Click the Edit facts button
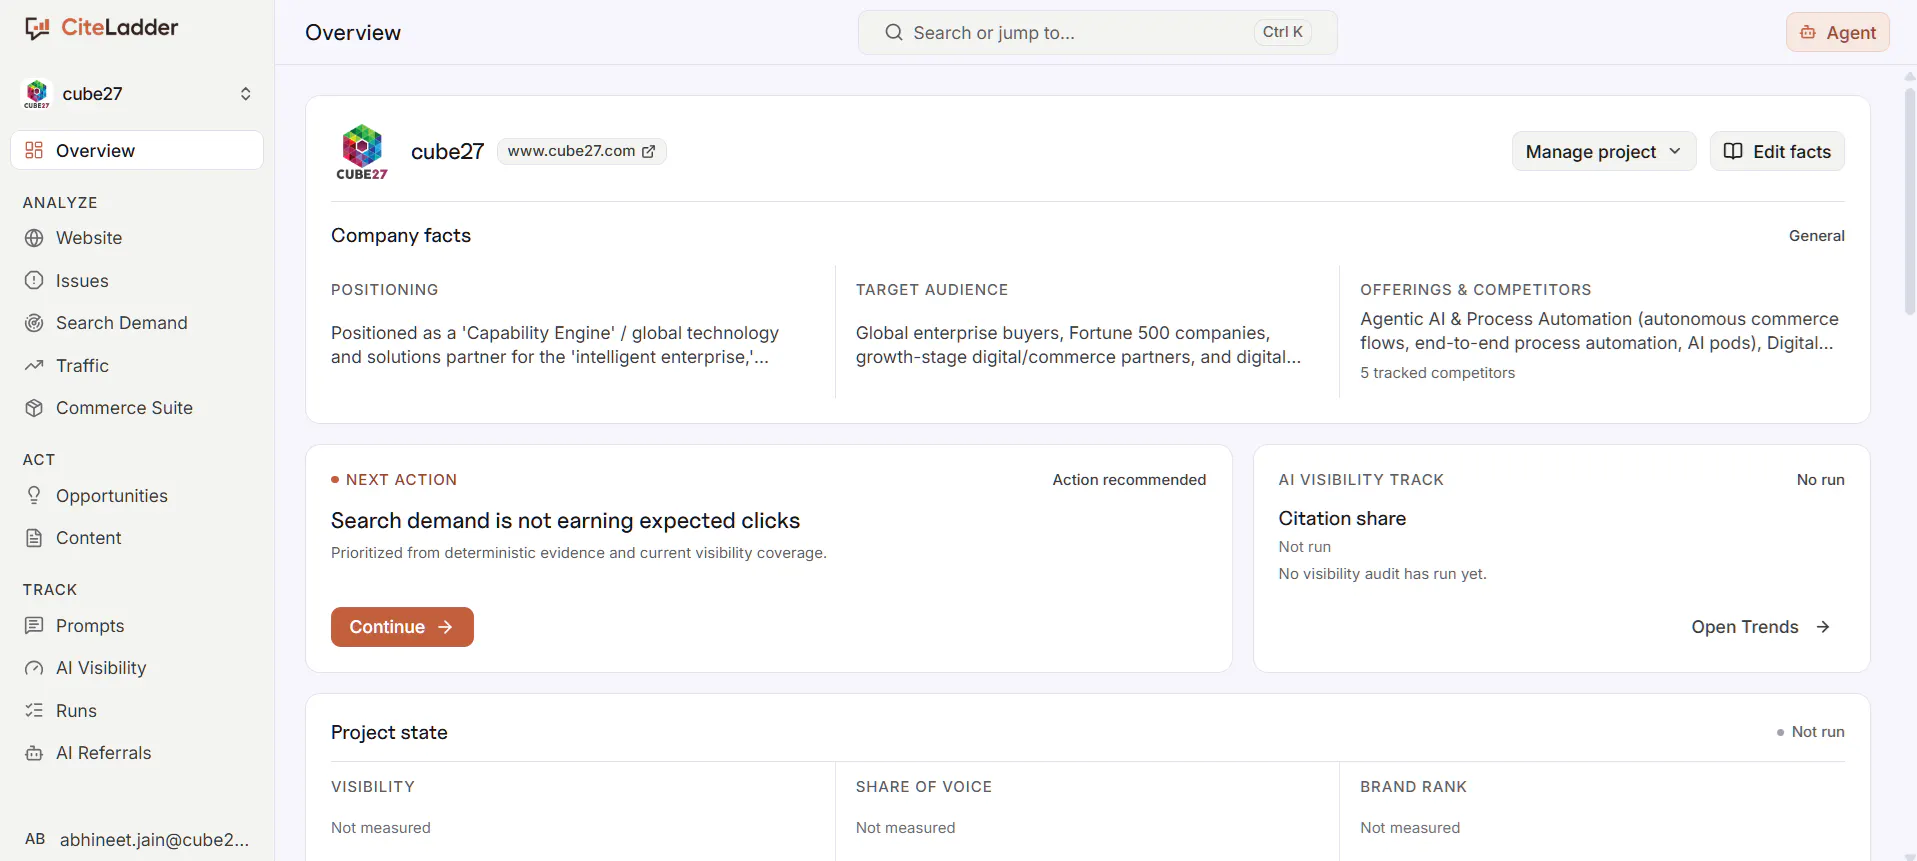This screenshot has height=861, width=1917. pyautogui.click(x=1777, y=151)
